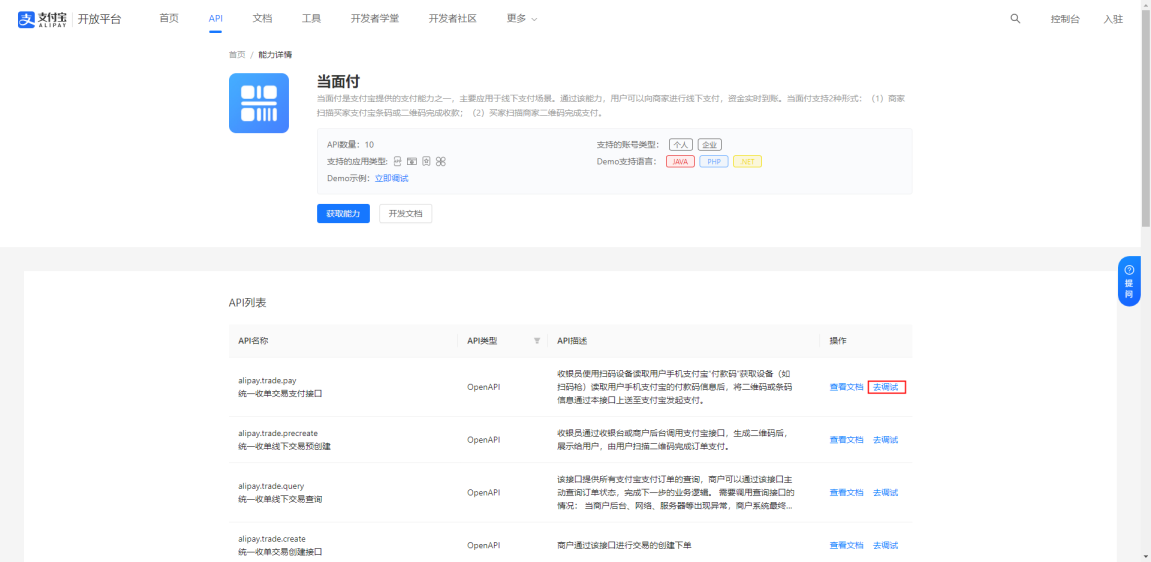The image size is (1151, 562).
Task: Click OpenAPI type in alipay.trade.query row
Action: (x=484, y=492)
